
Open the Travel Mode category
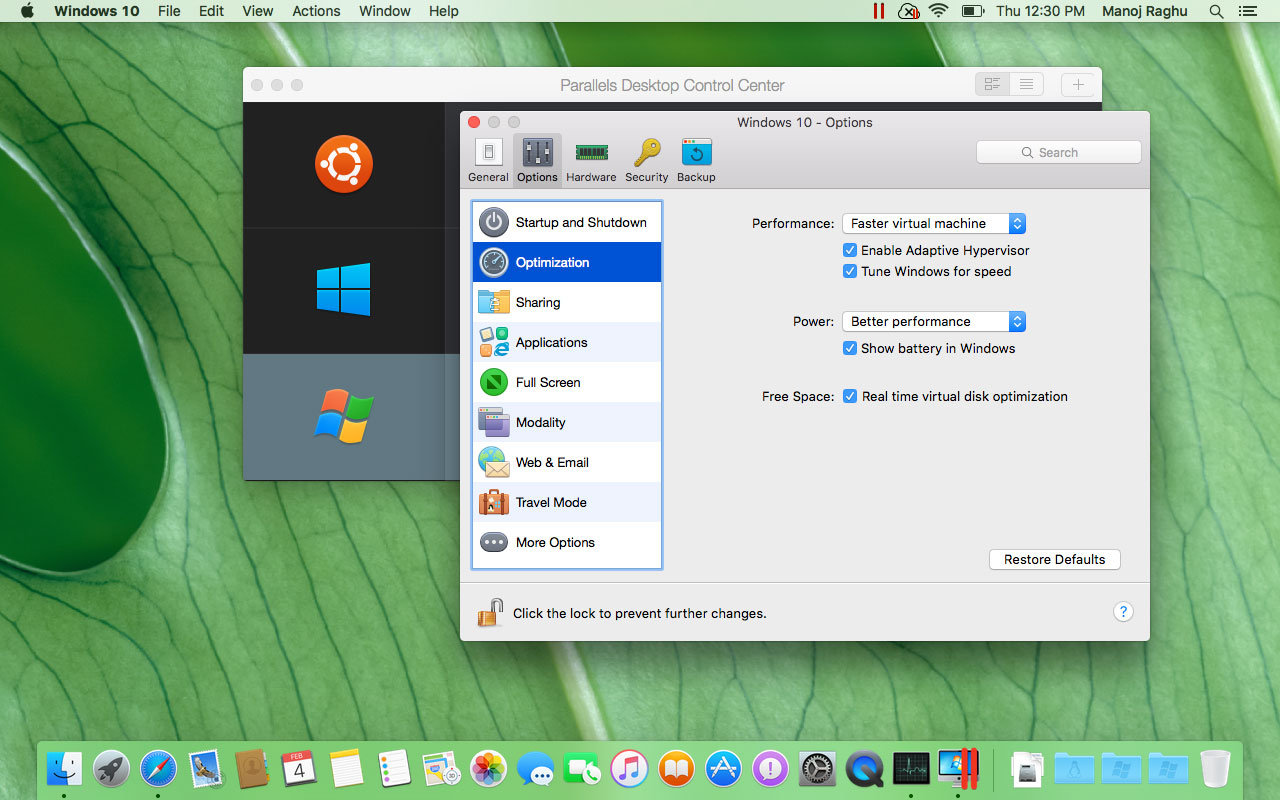tap(567, 502)
